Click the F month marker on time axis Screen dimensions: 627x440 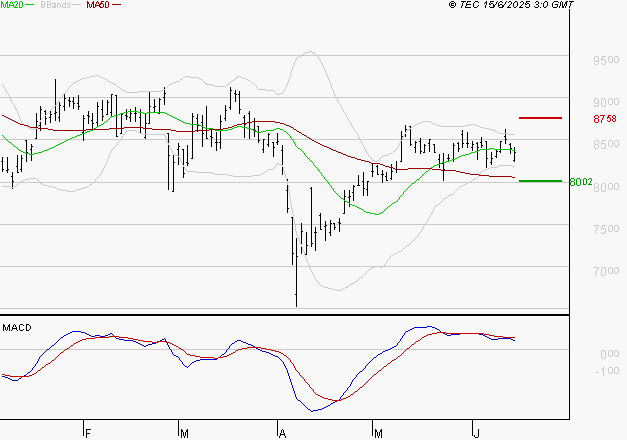click(x=88, y=433)
